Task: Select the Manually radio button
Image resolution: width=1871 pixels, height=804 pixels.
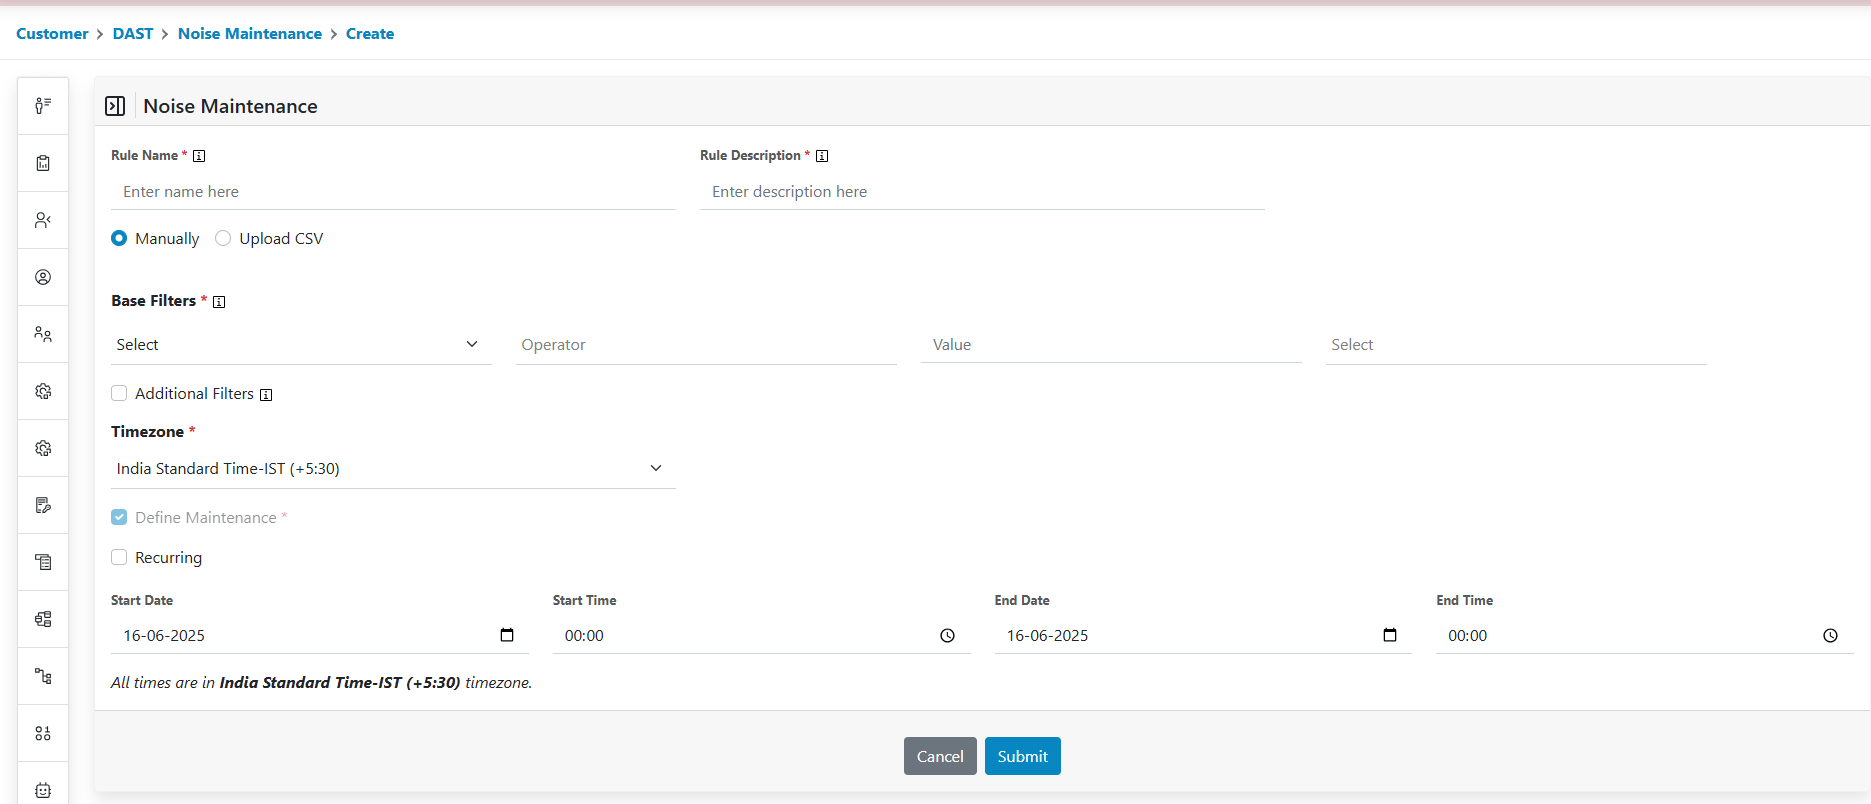Action: 119,238
